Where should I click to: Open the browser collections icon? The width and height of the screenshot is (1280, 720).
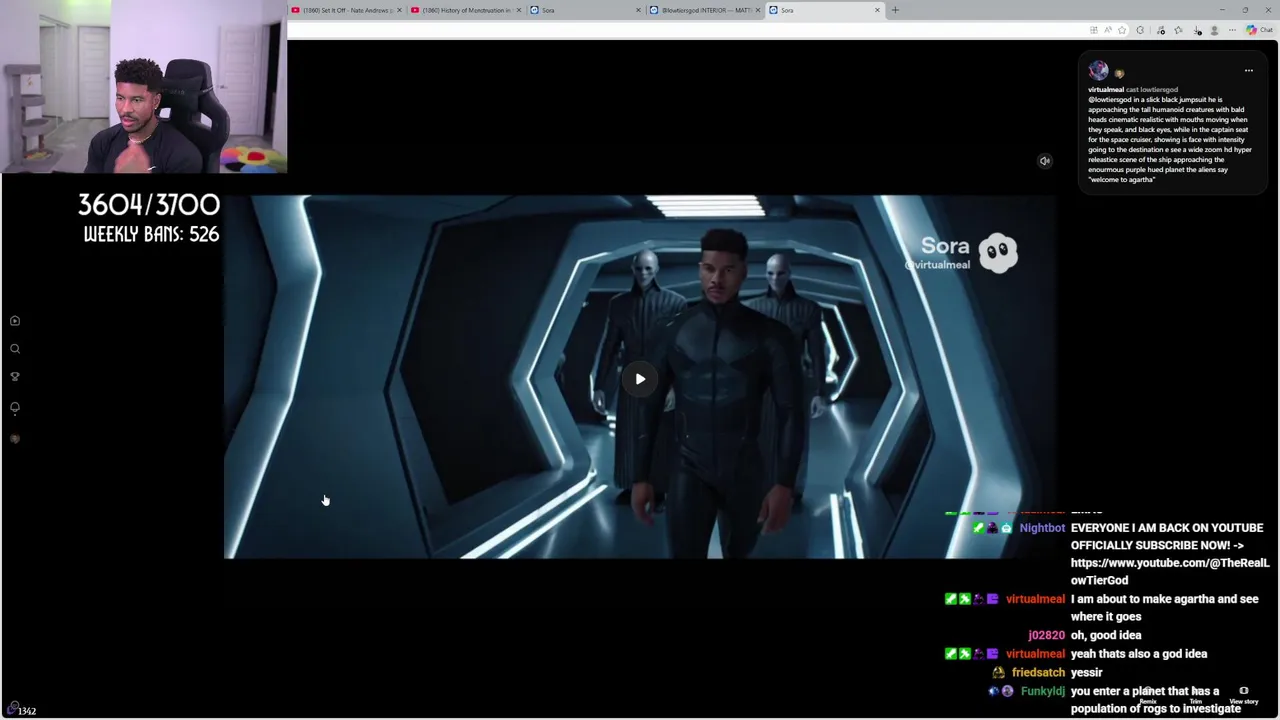(1178, 30)
